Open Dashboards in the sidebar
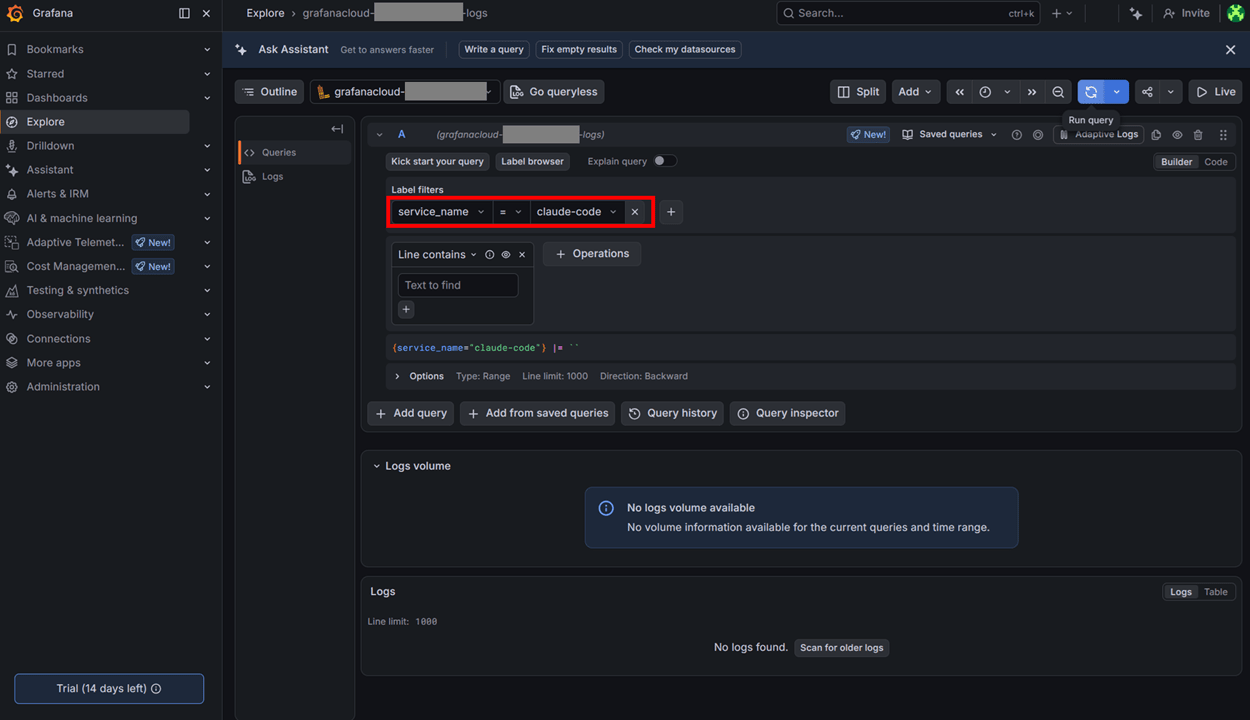This screenshot has height=720, width=1250. (x=57, y=98)
